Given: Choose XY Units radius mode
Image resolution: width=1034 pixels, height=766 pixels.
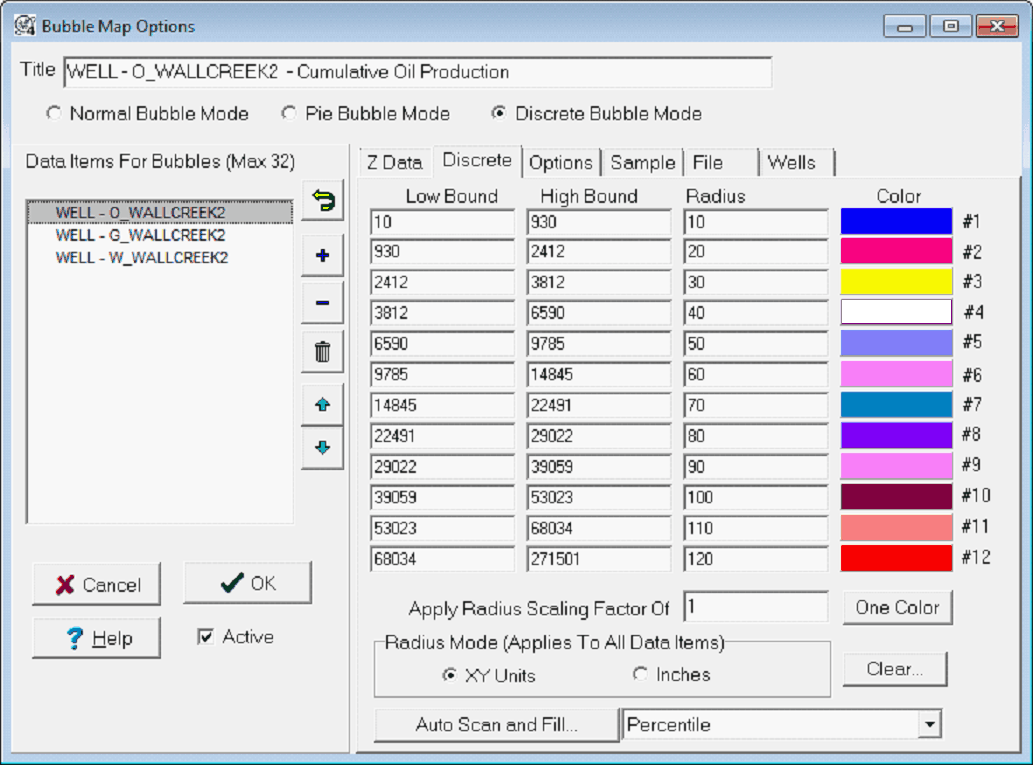Looking at the screenshot, I should 450,675.
